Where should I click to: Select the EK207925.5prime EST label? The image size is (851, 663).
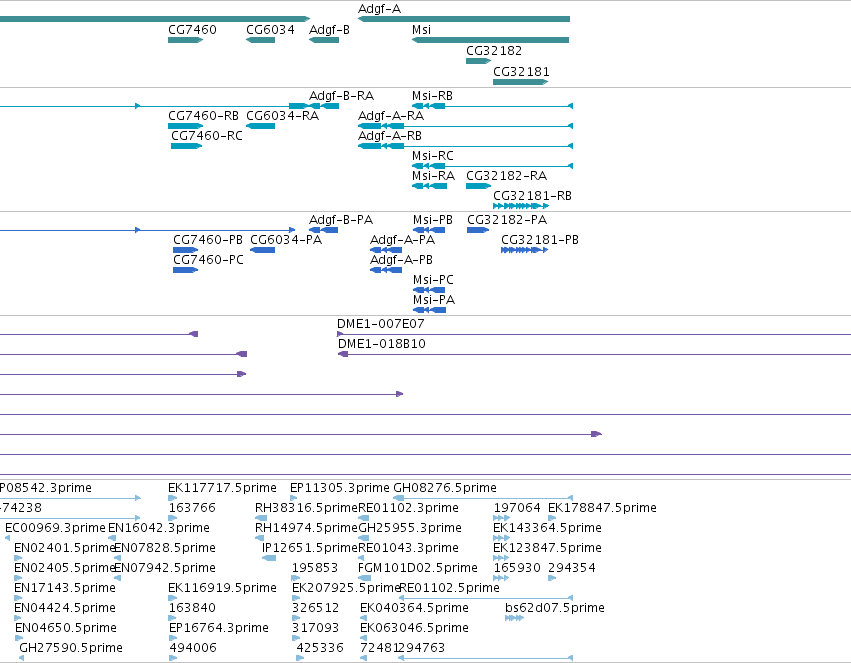pos(346,588)
